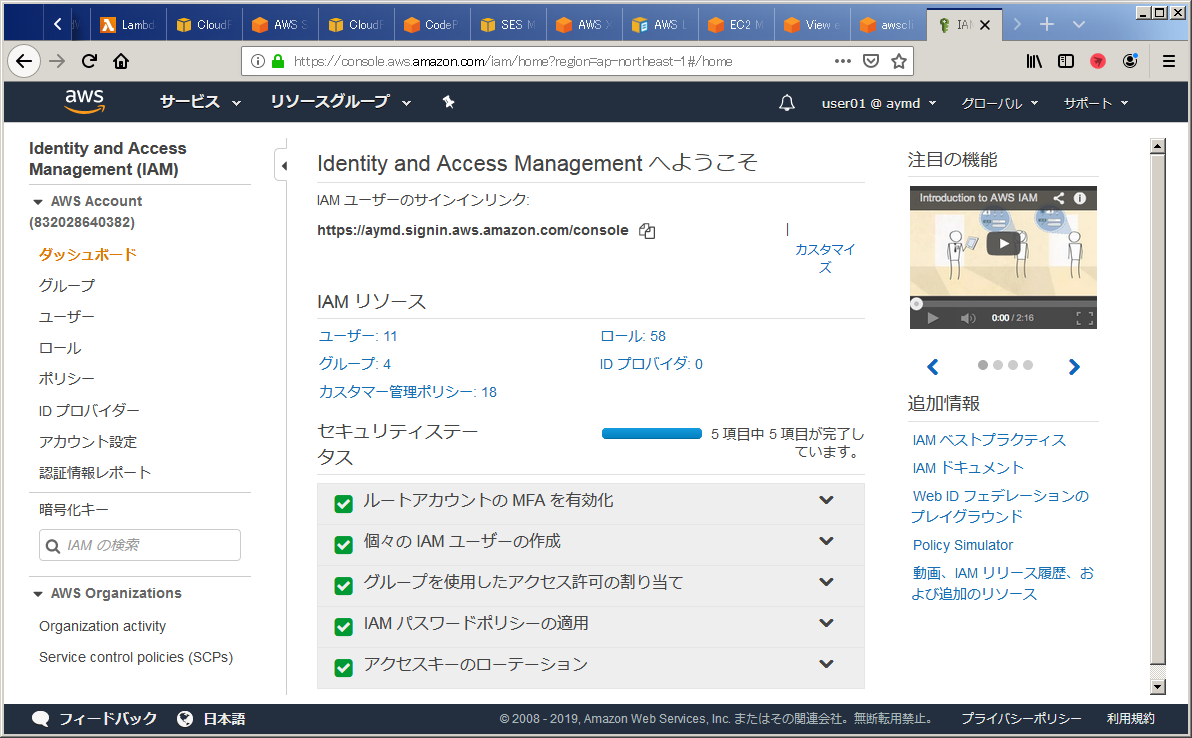Play the Introduction to AWS IAM video
This screenshot has width=1192, height=738.
pyautogui.click(x=1003, y=243)
